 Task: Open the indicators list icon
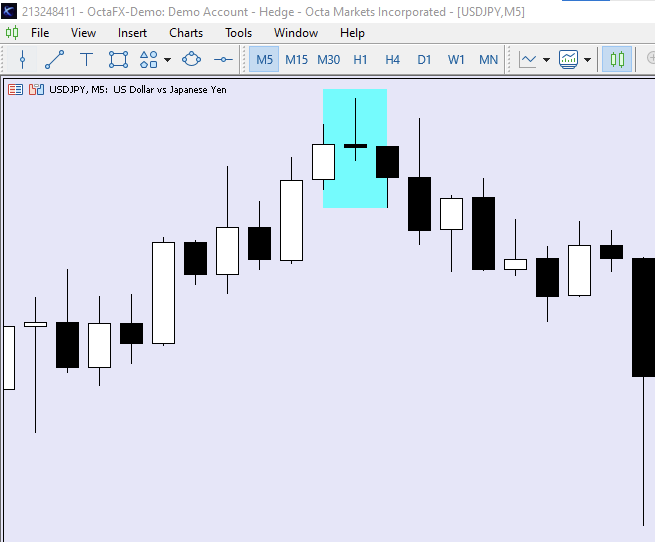point(569,60)
